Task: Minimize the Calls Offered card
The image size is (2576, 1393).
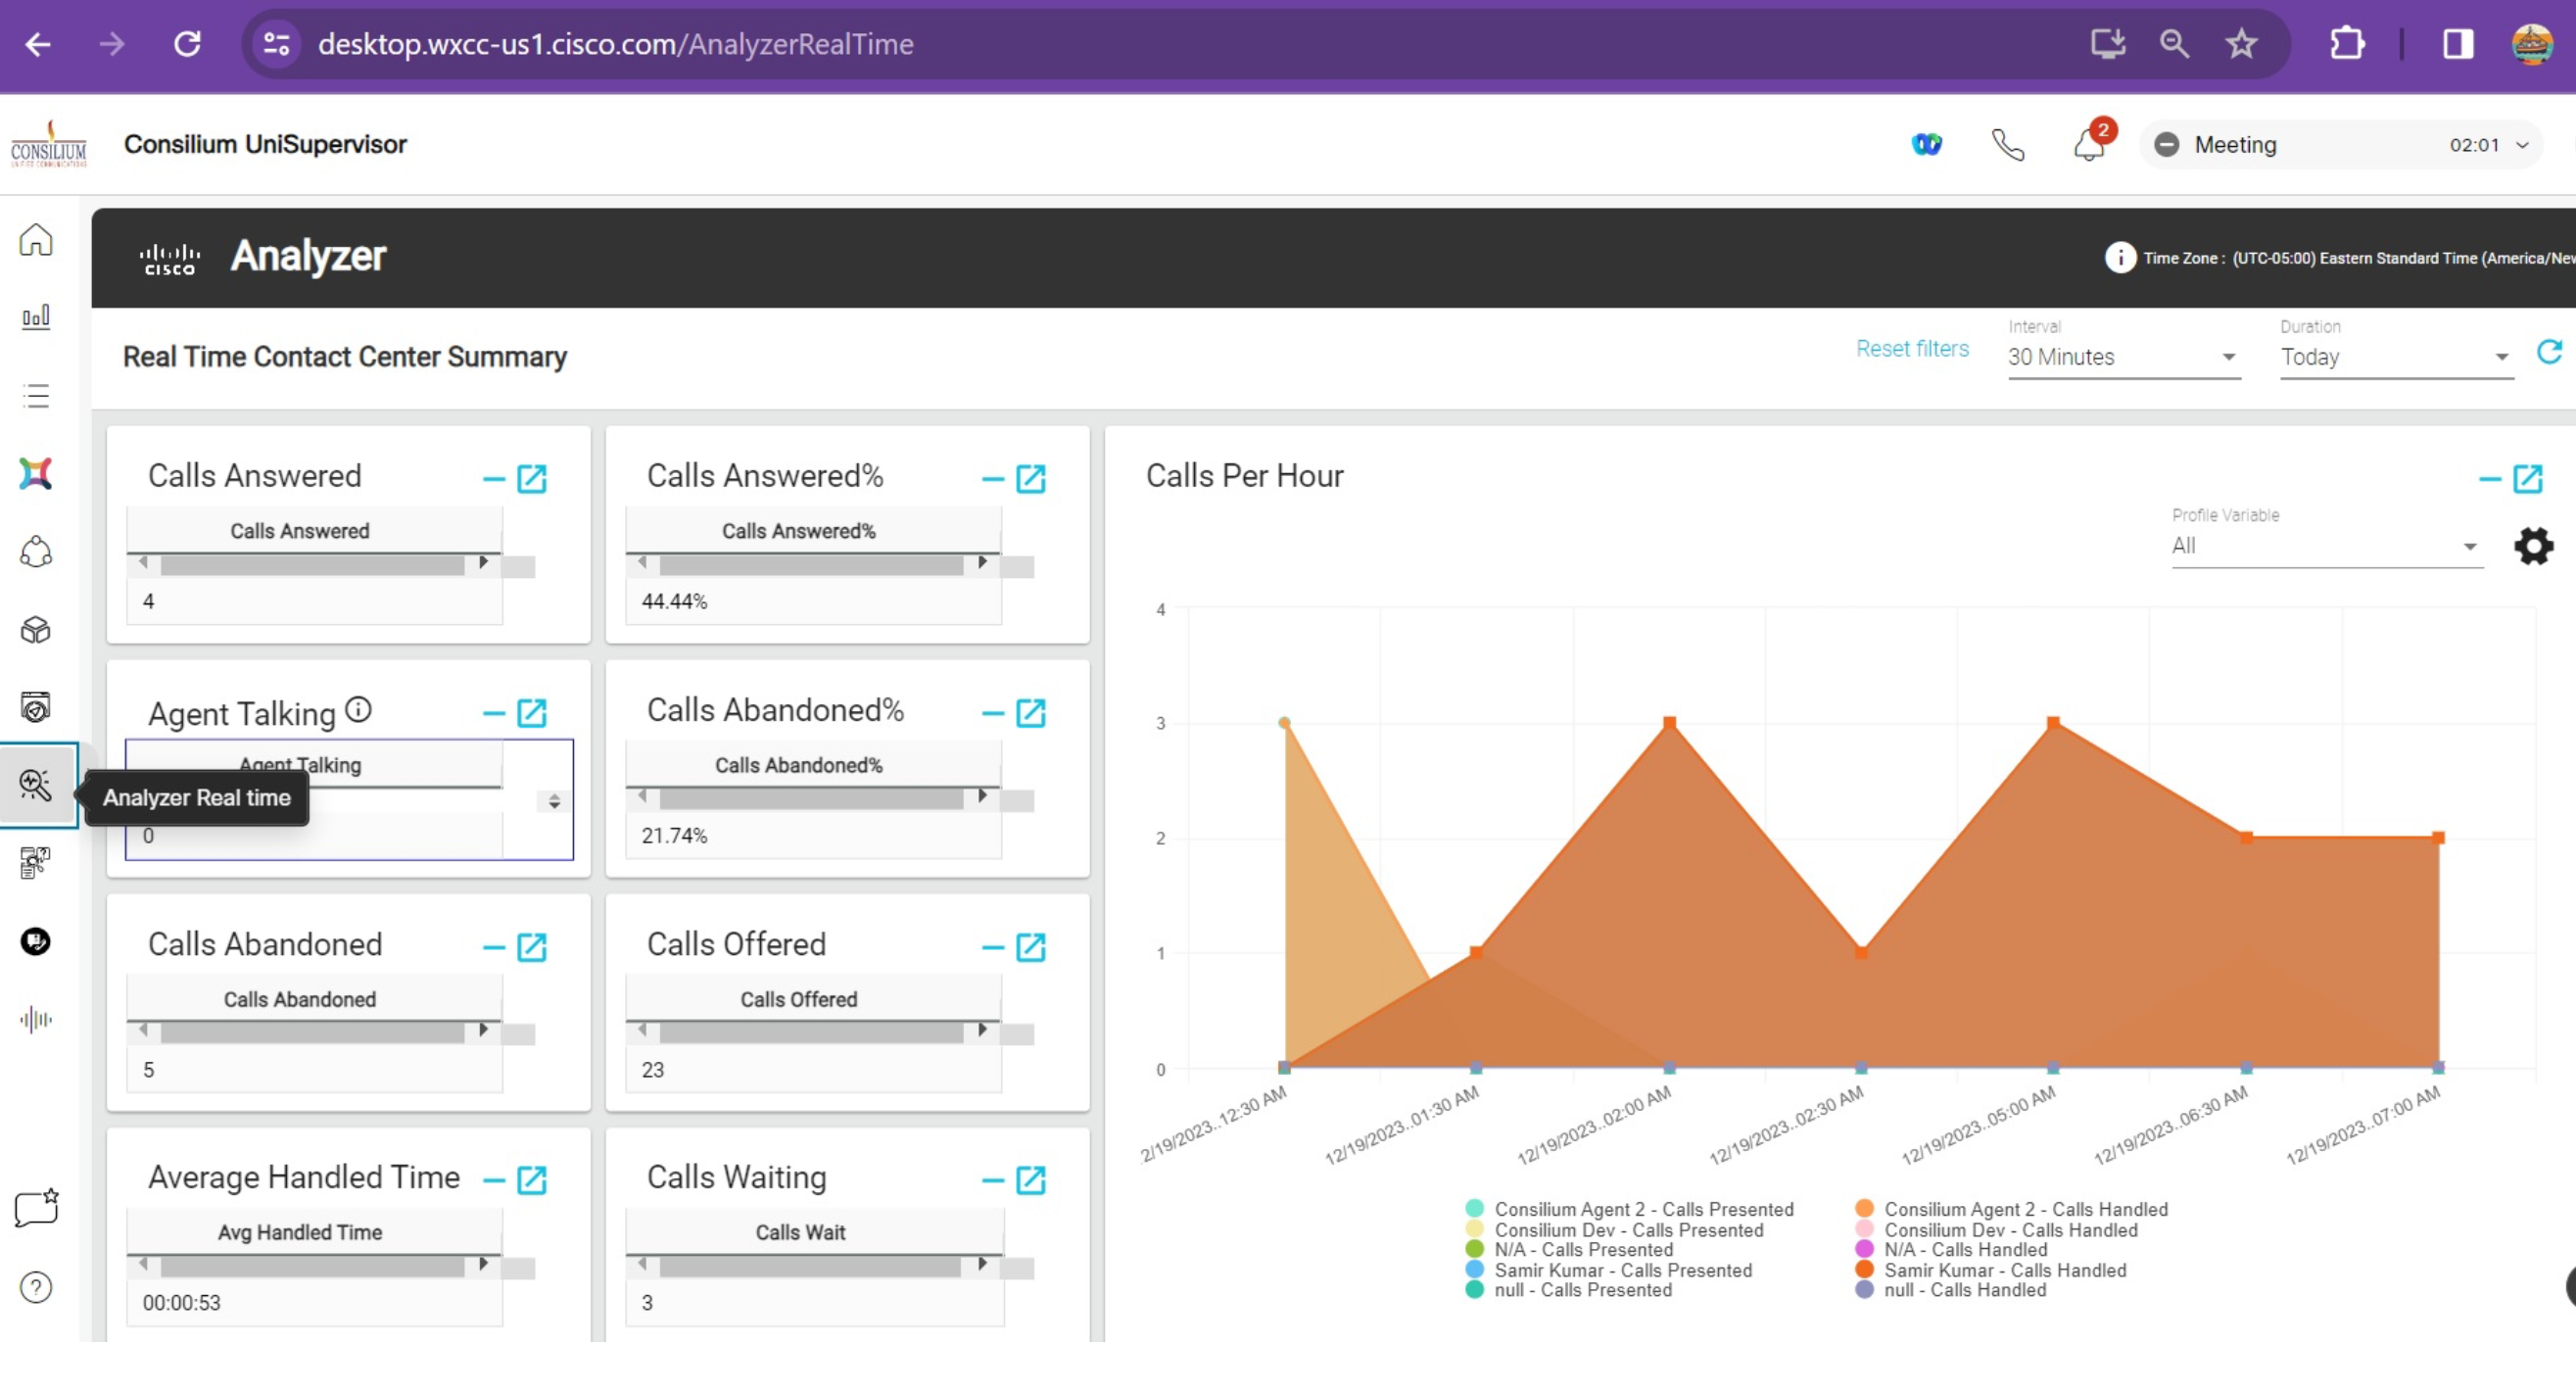Action: [x=992, y=947]
